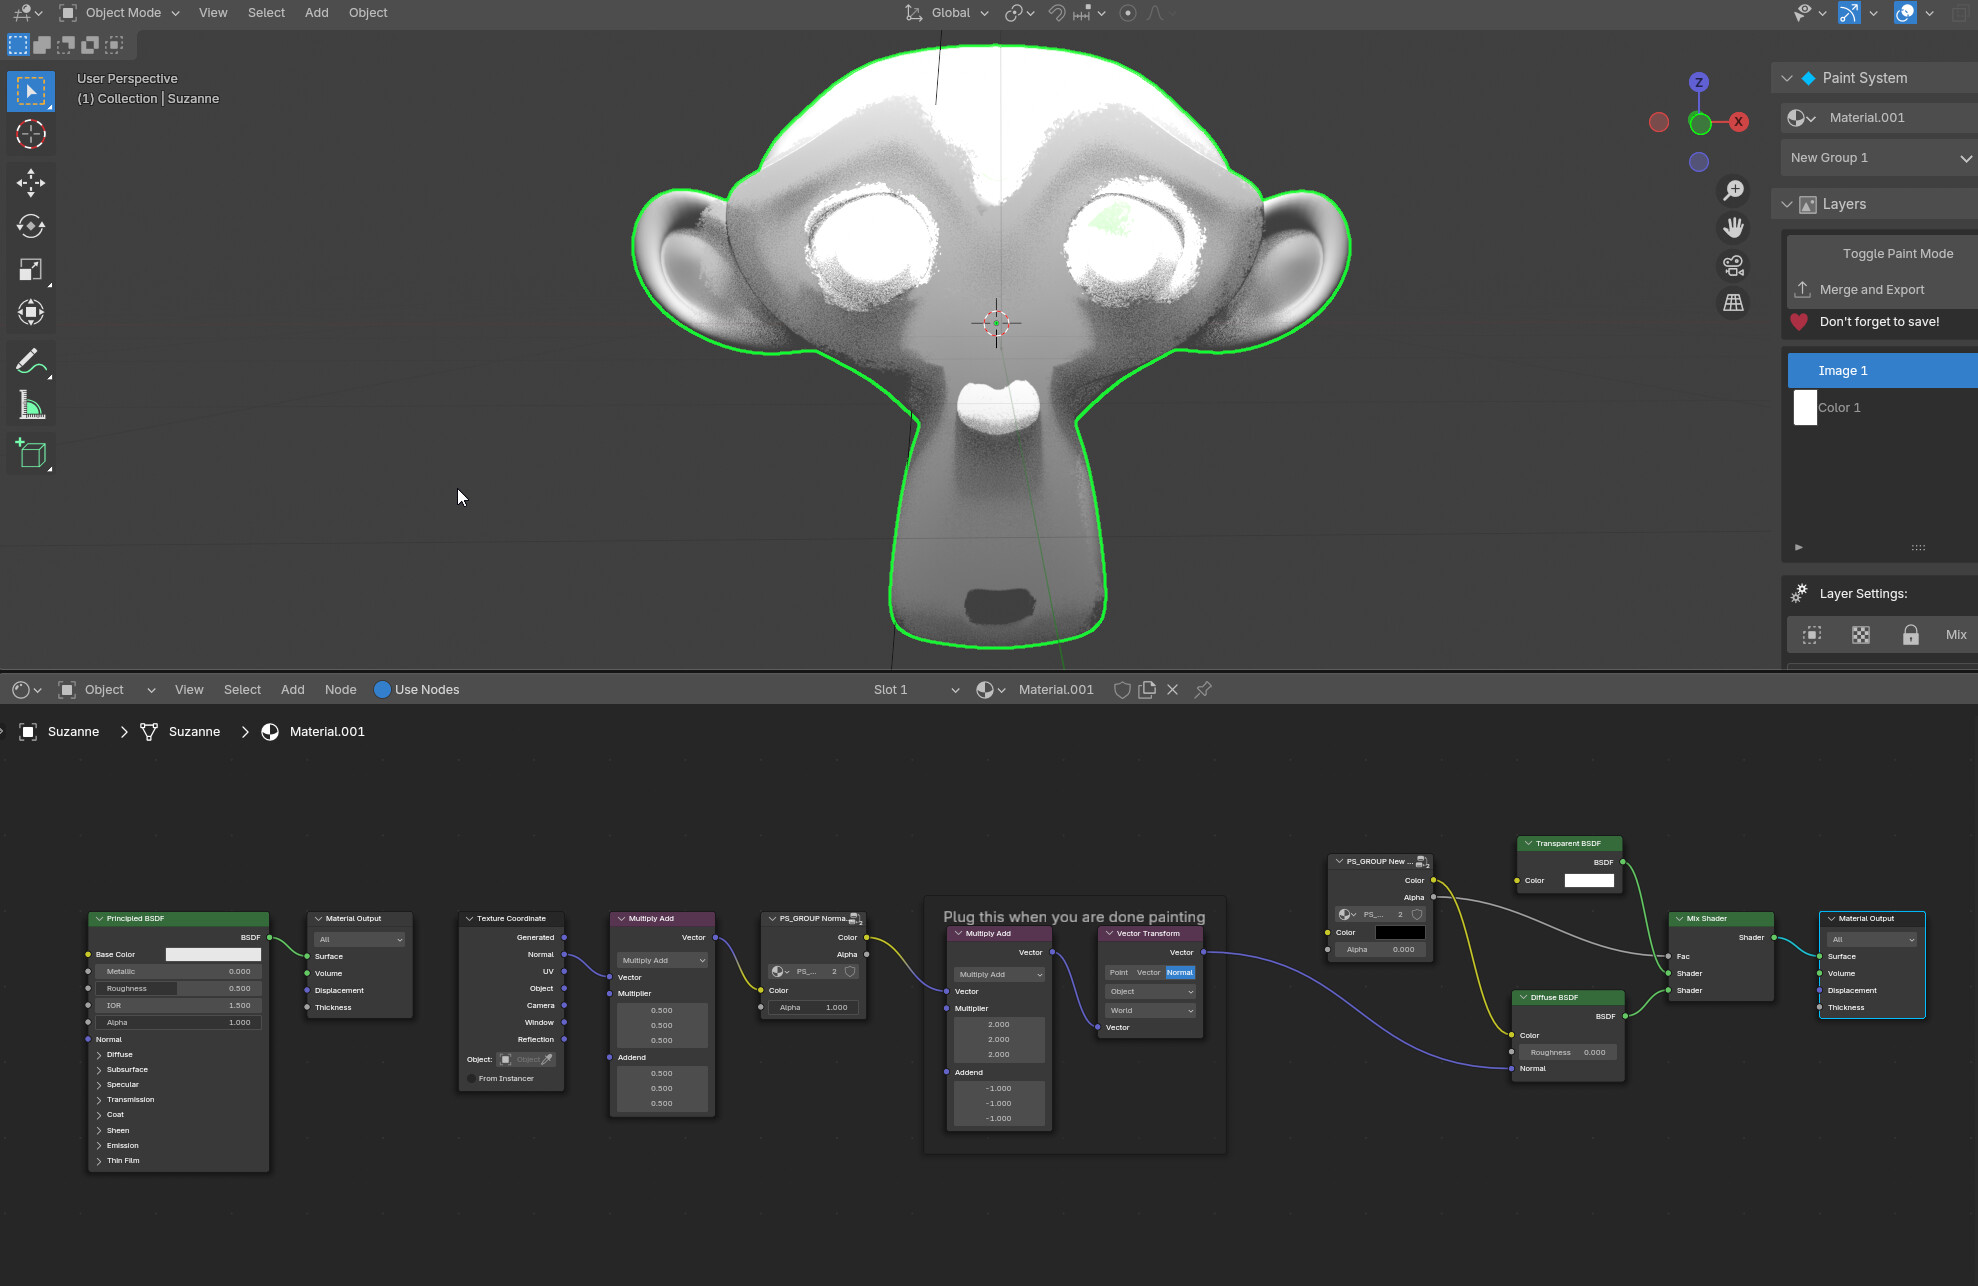Select Normal type in Vector Transform node
1978x1286 pixels.
tap(1179, 972)
